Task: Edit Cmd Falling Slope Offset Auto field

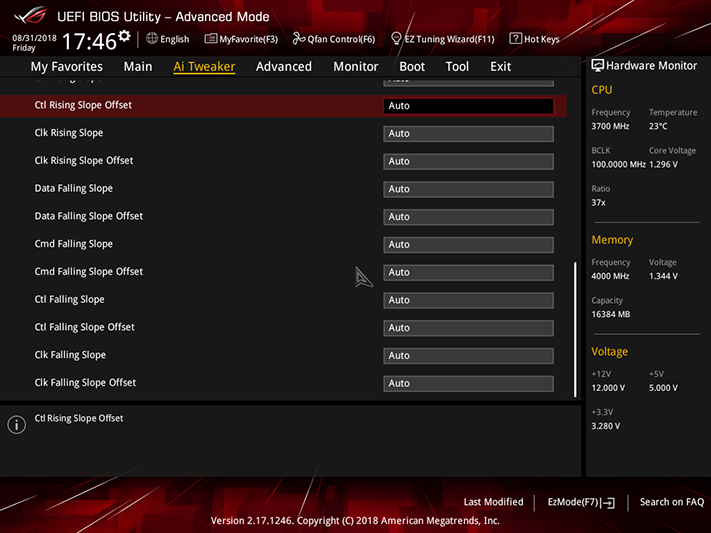Action: tap(468, 272)
